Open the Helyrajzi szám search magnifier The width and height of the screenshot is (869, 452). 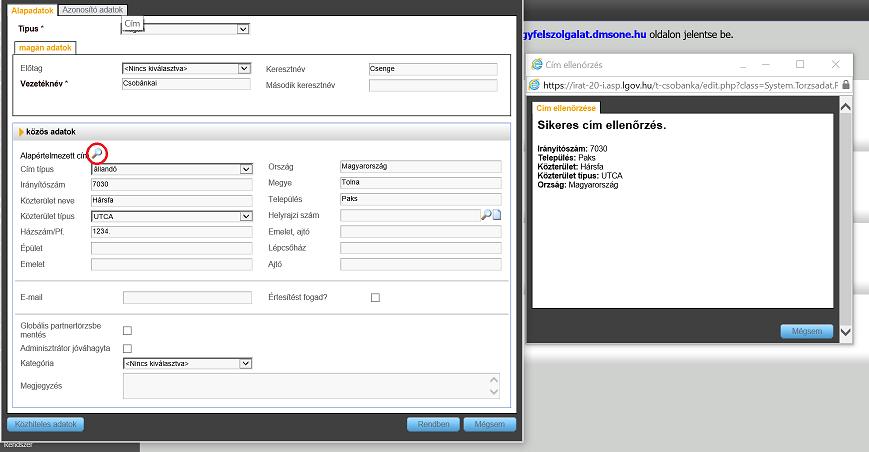(x=485, y=215)
